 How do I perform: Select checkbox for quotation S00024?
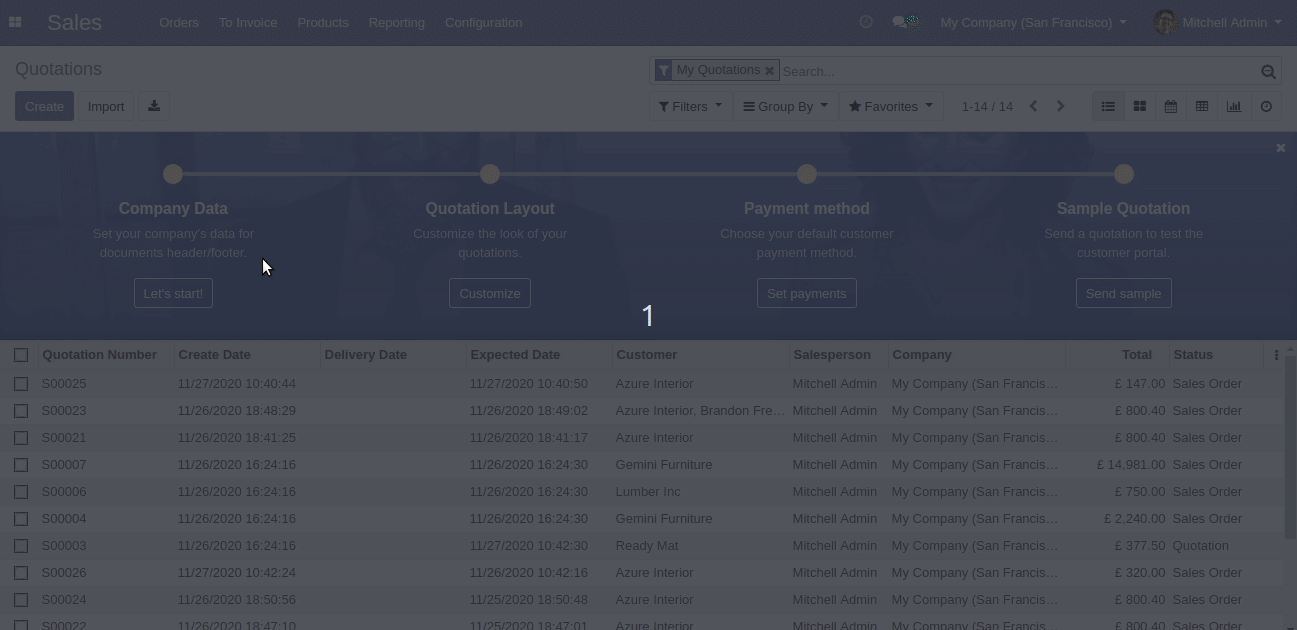point(21,600)
